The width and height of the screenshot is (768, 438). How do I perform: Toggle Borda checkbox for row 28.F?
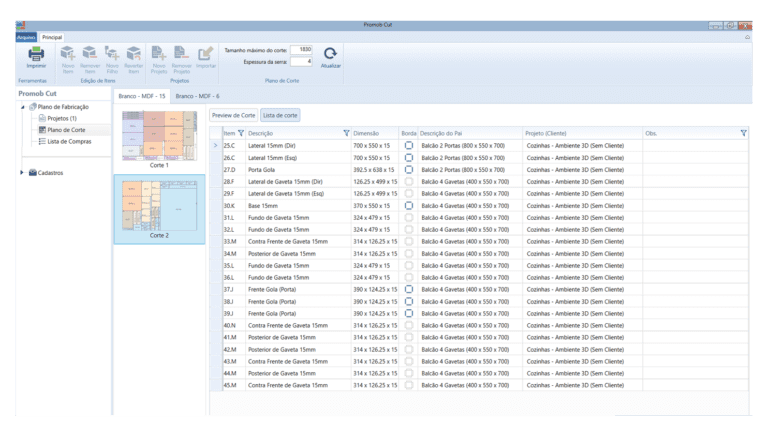[409, 181]
